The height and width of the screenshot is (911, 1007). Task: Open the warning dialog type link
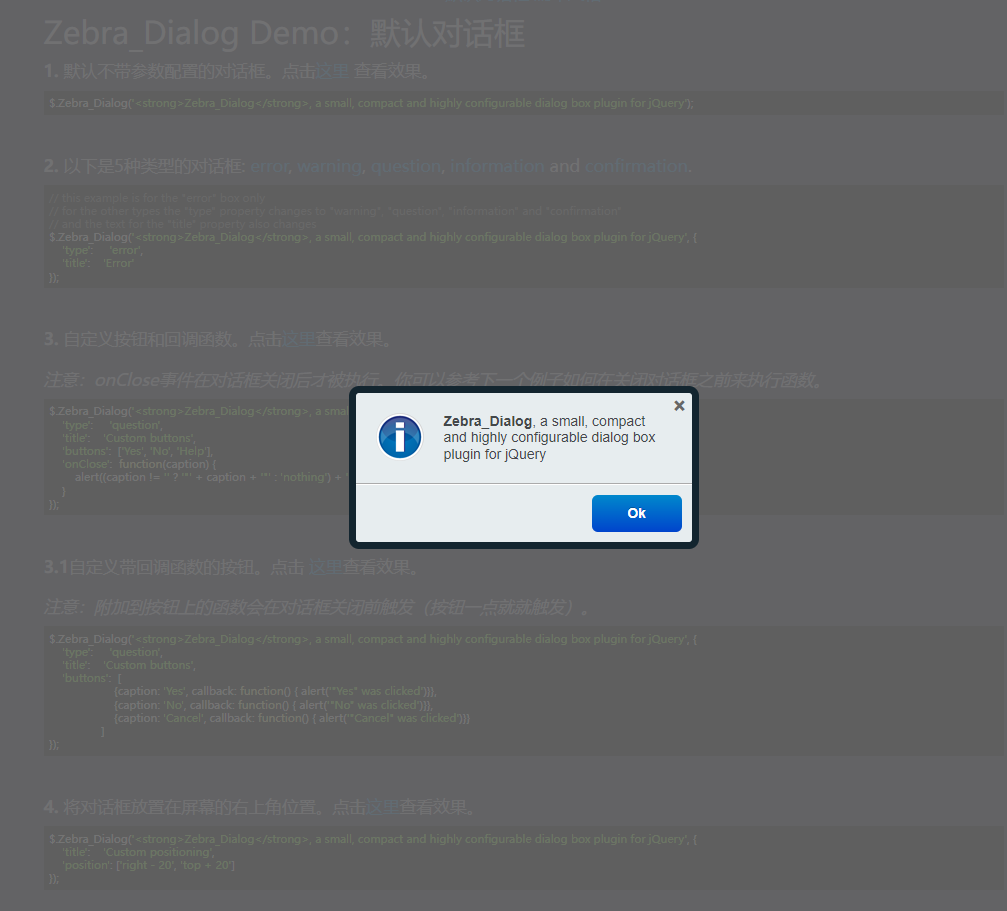click(x=329, y=166)
